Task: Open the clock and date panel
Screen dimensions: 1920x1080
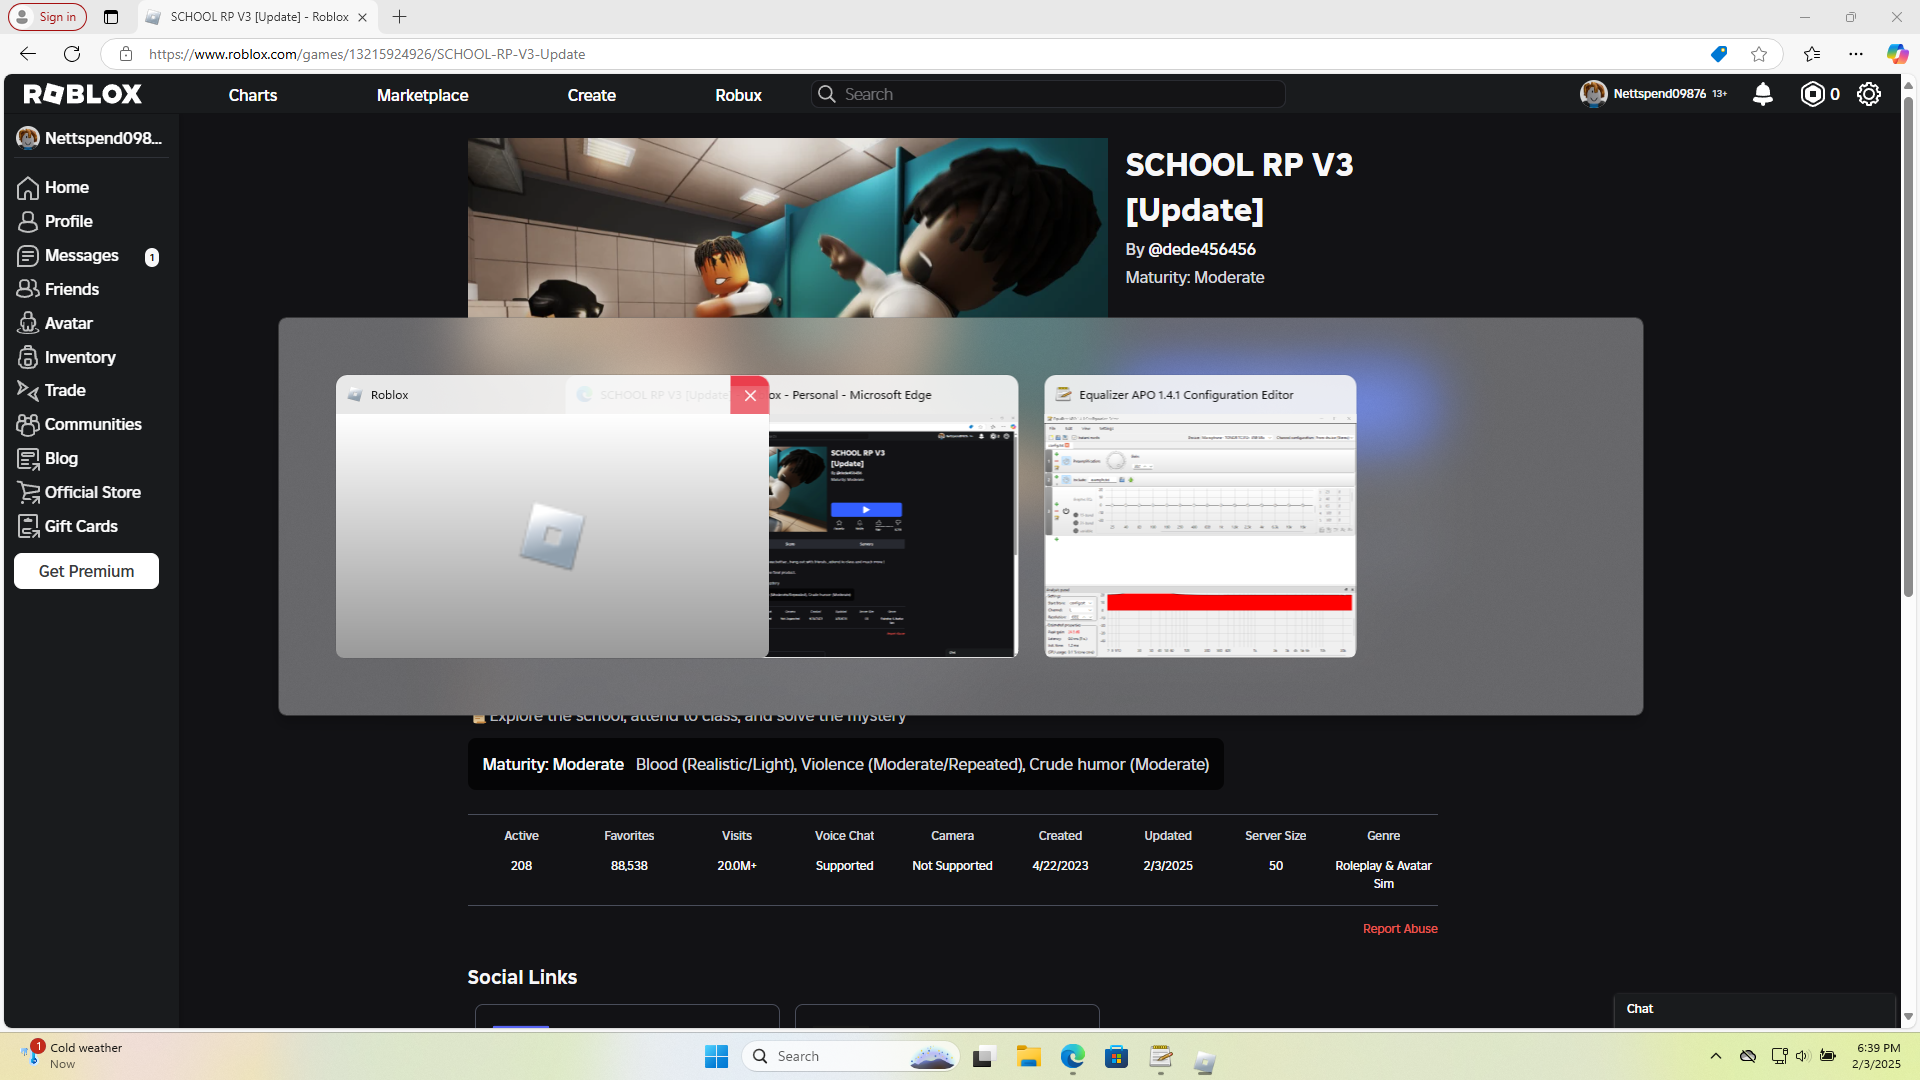Action: [x=1877, y=1056]
